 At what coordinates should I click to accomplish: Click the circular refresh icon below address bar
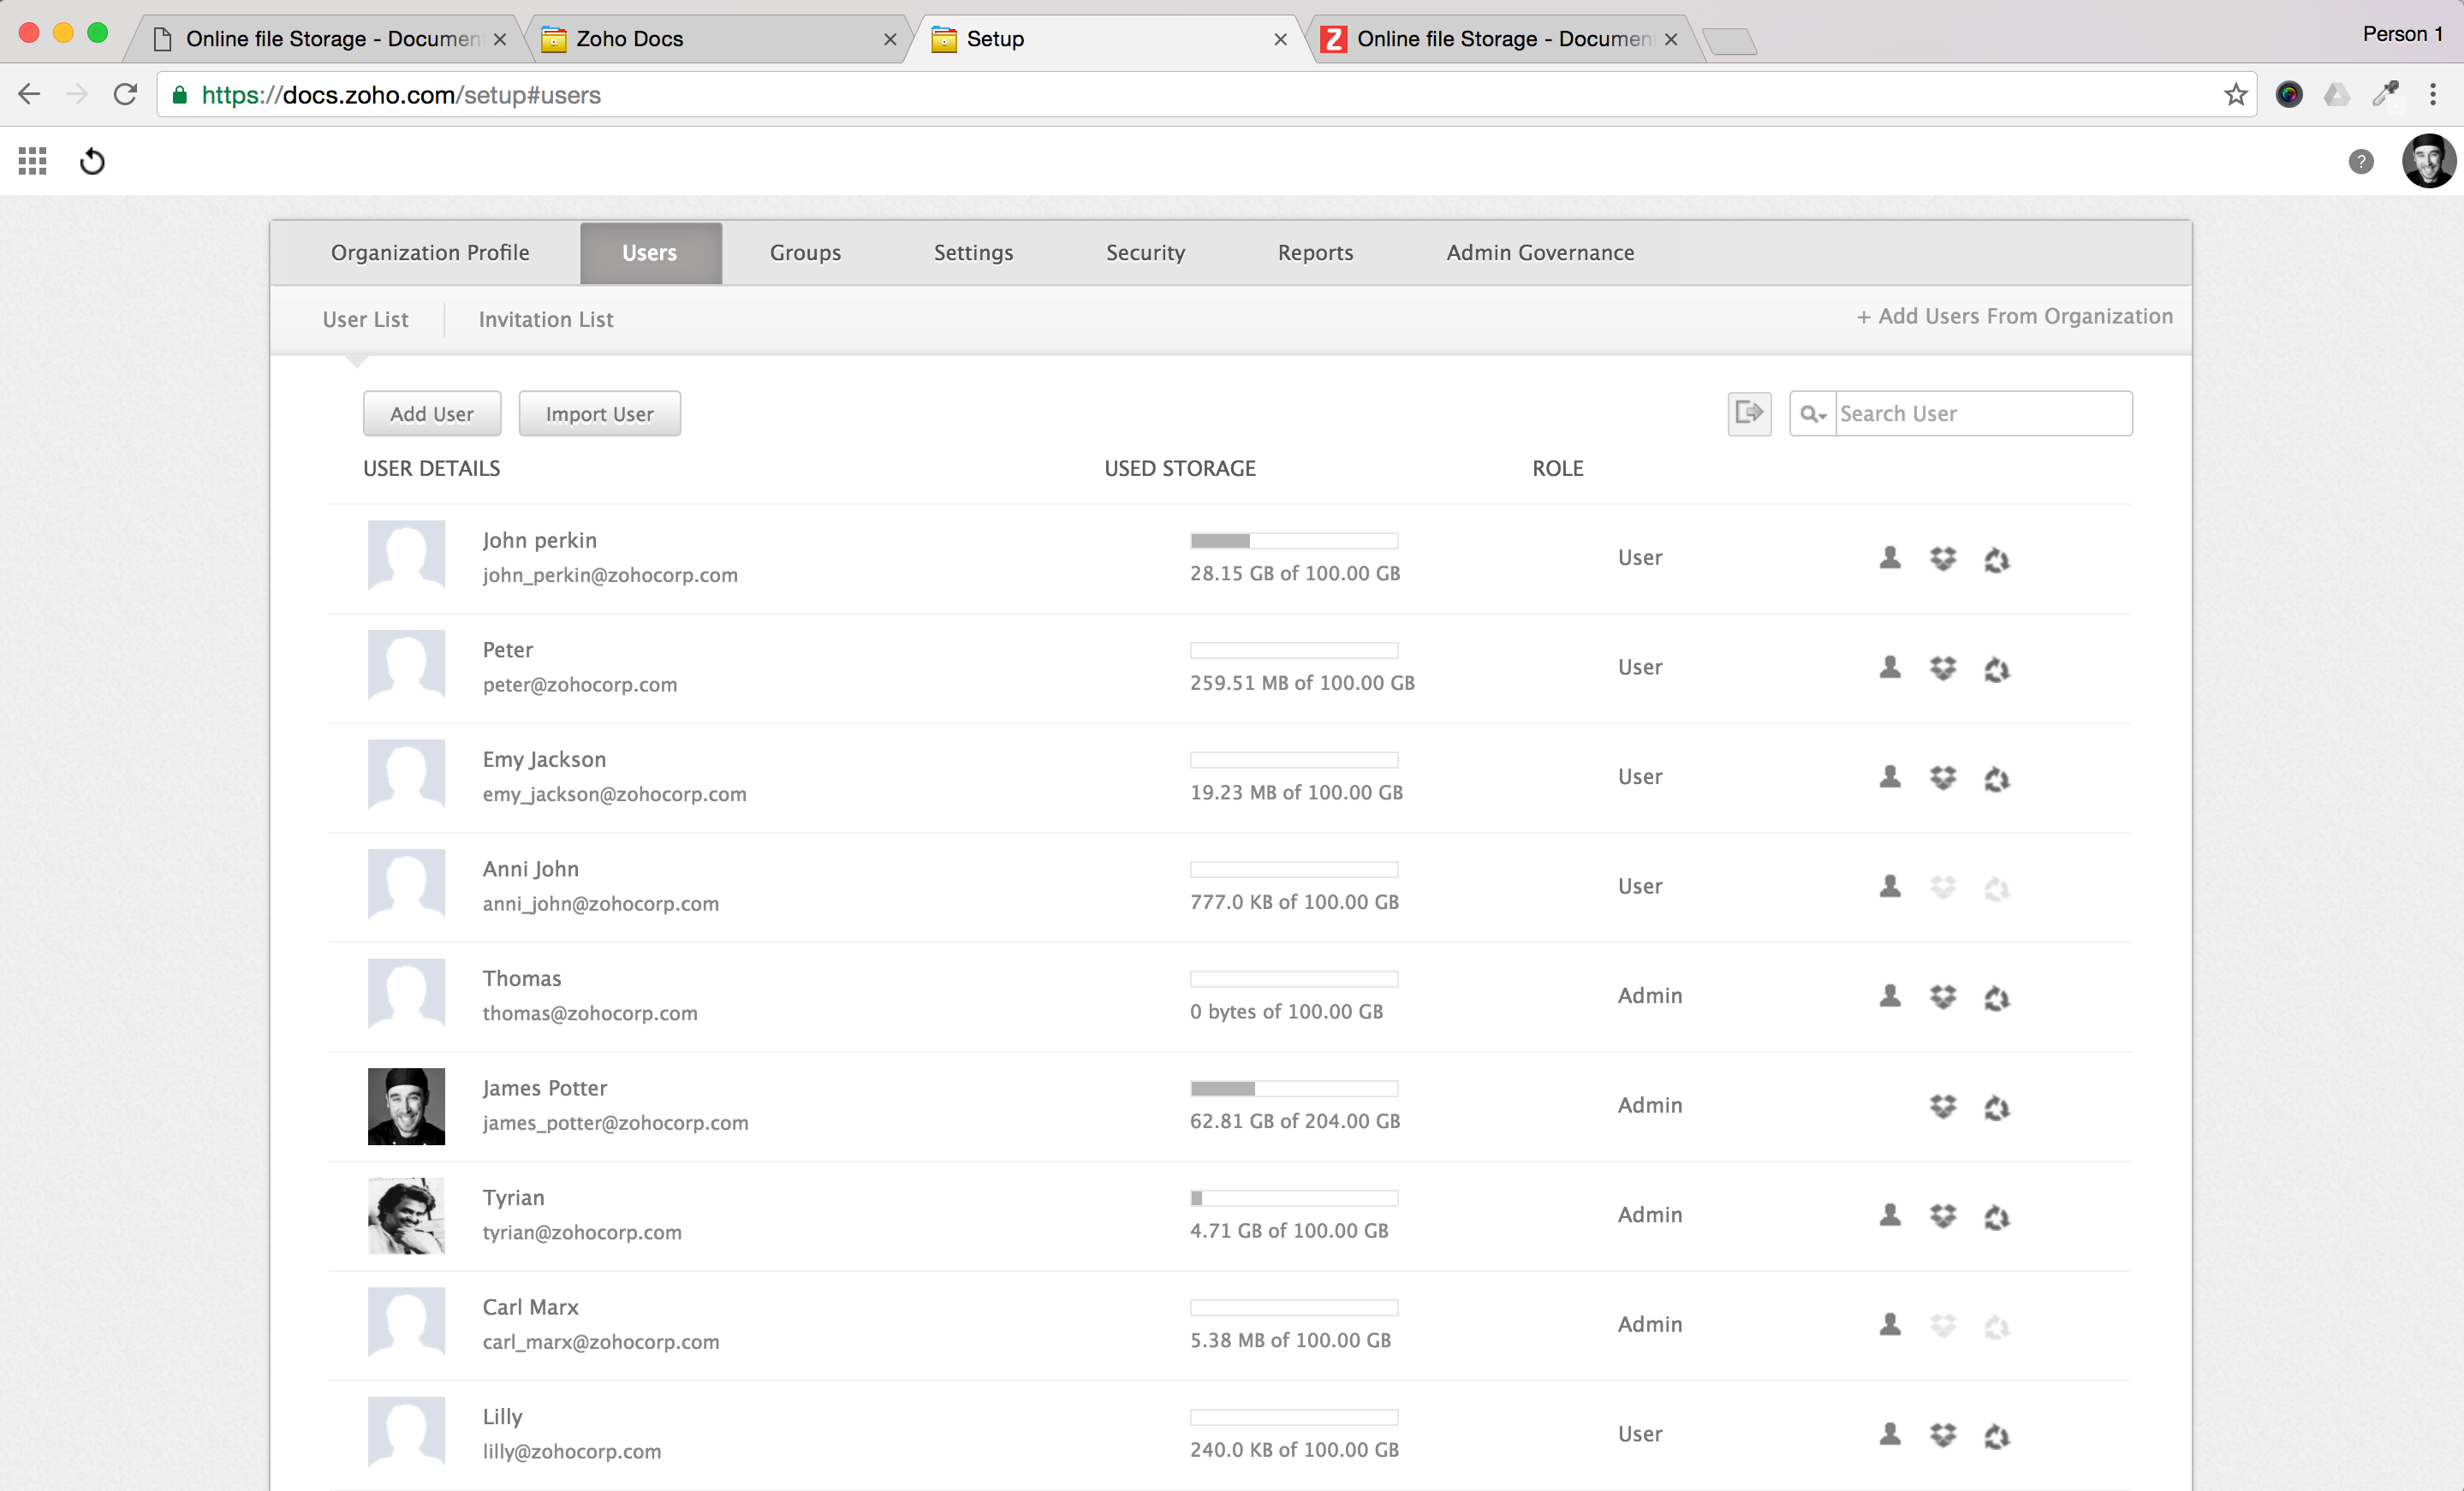pos(92,161)
